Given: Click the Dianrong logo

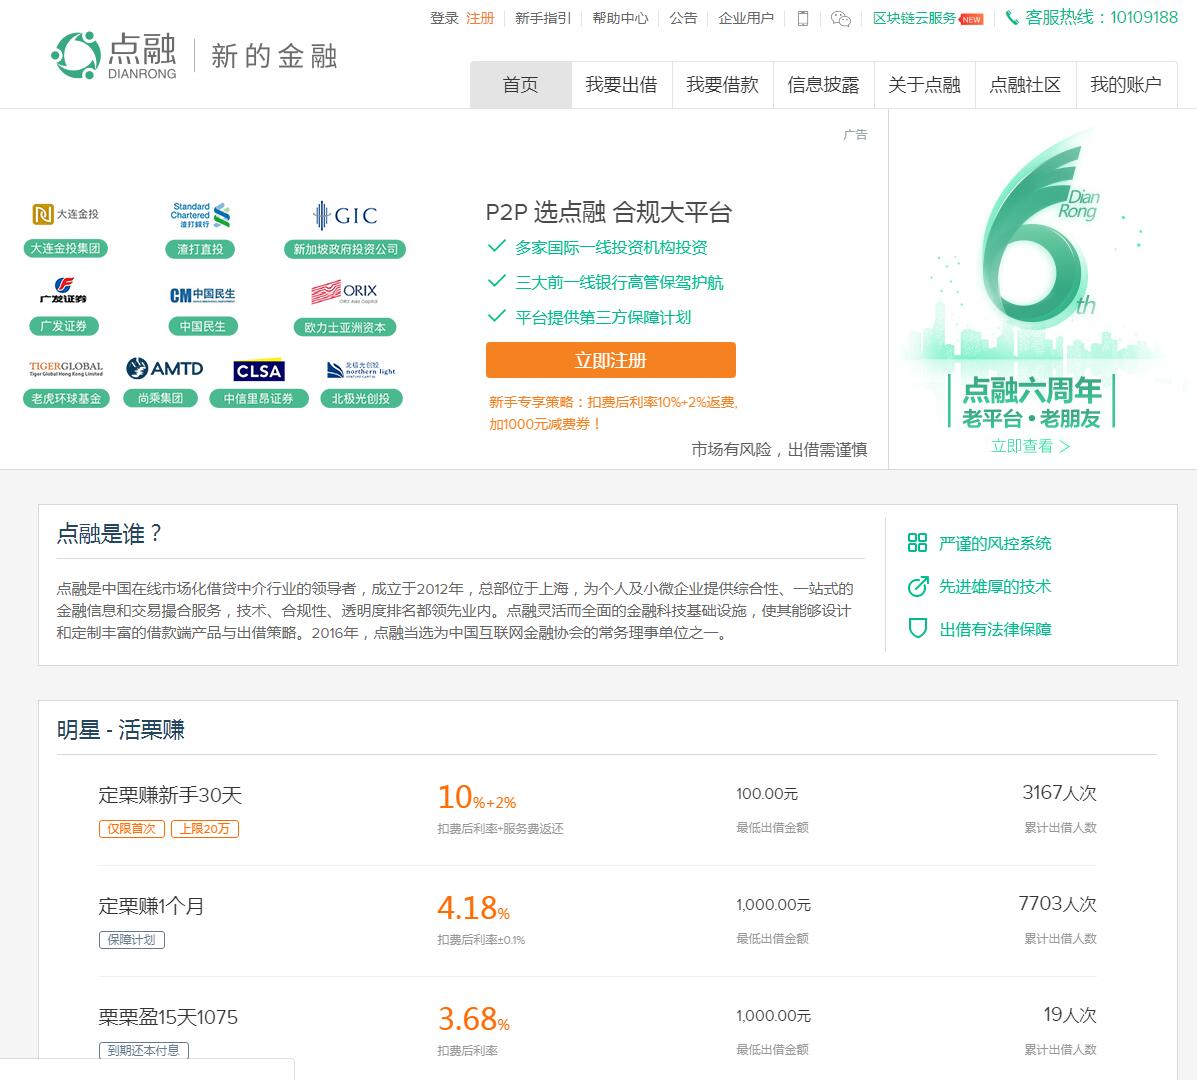Looking at the screenshot, I should pyautogui.click(x=115, y=55).
